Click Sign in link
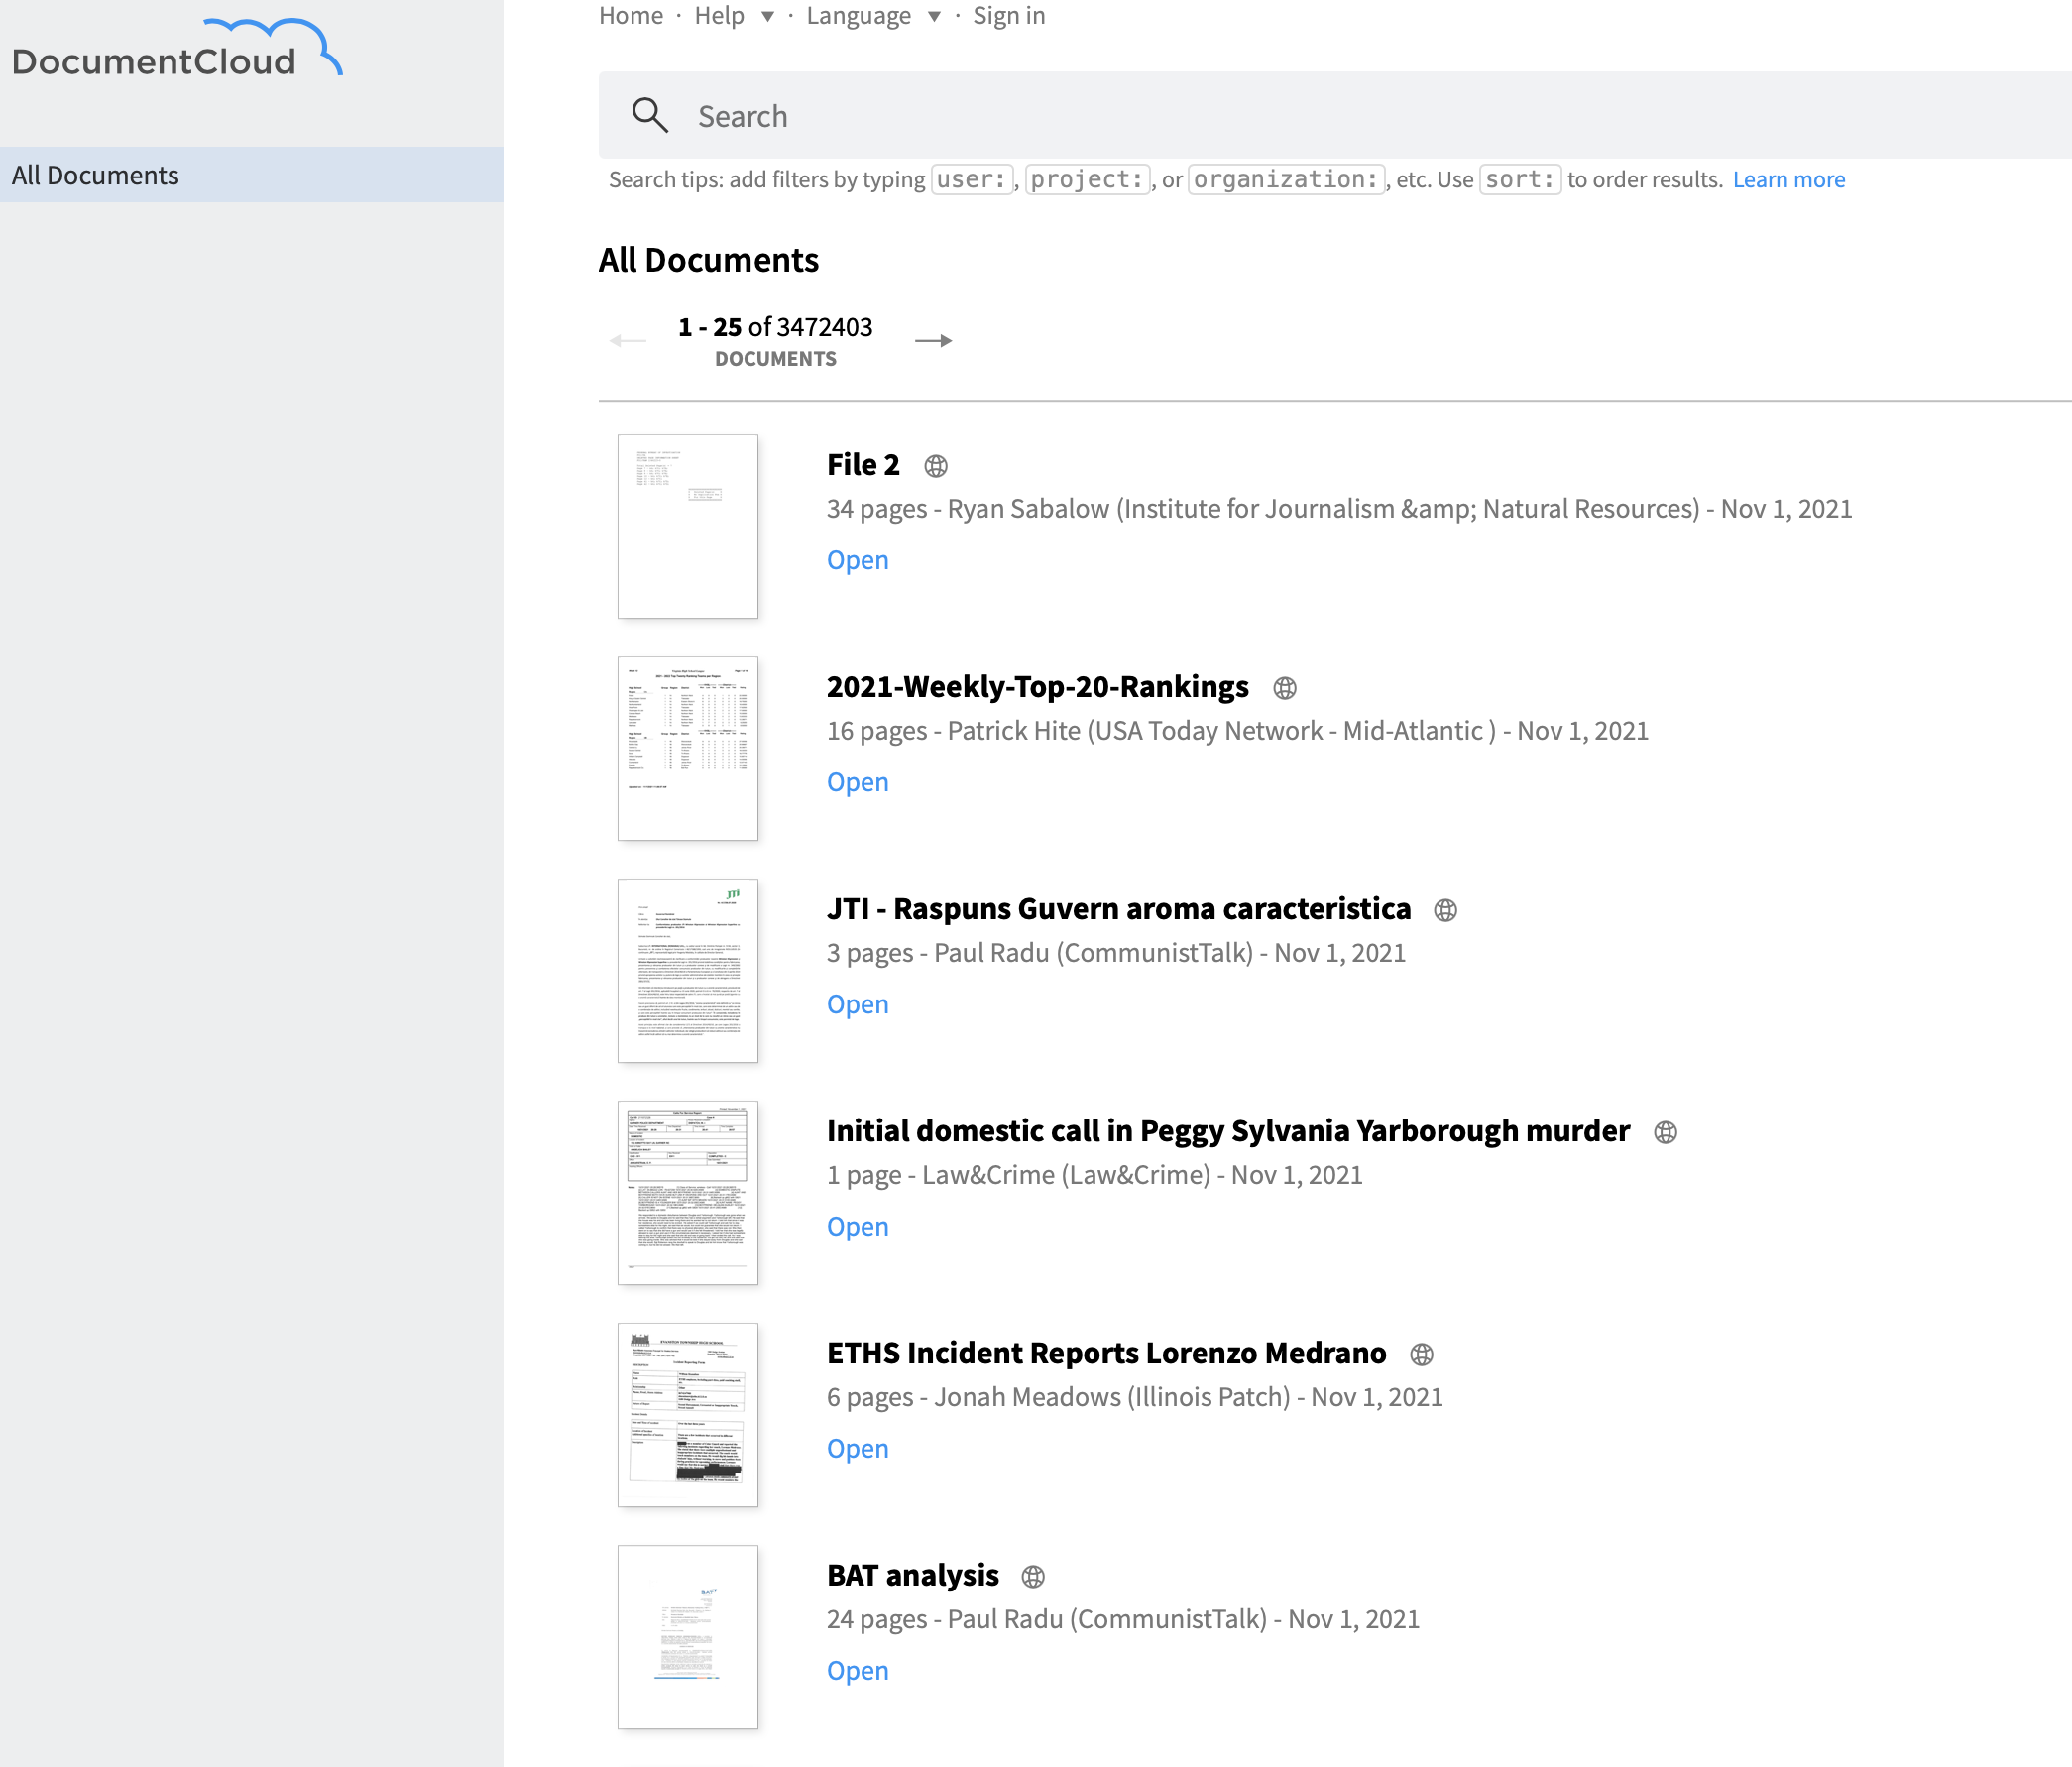The height and width of the screenshot is (1767, 2072). [1009, 16]
